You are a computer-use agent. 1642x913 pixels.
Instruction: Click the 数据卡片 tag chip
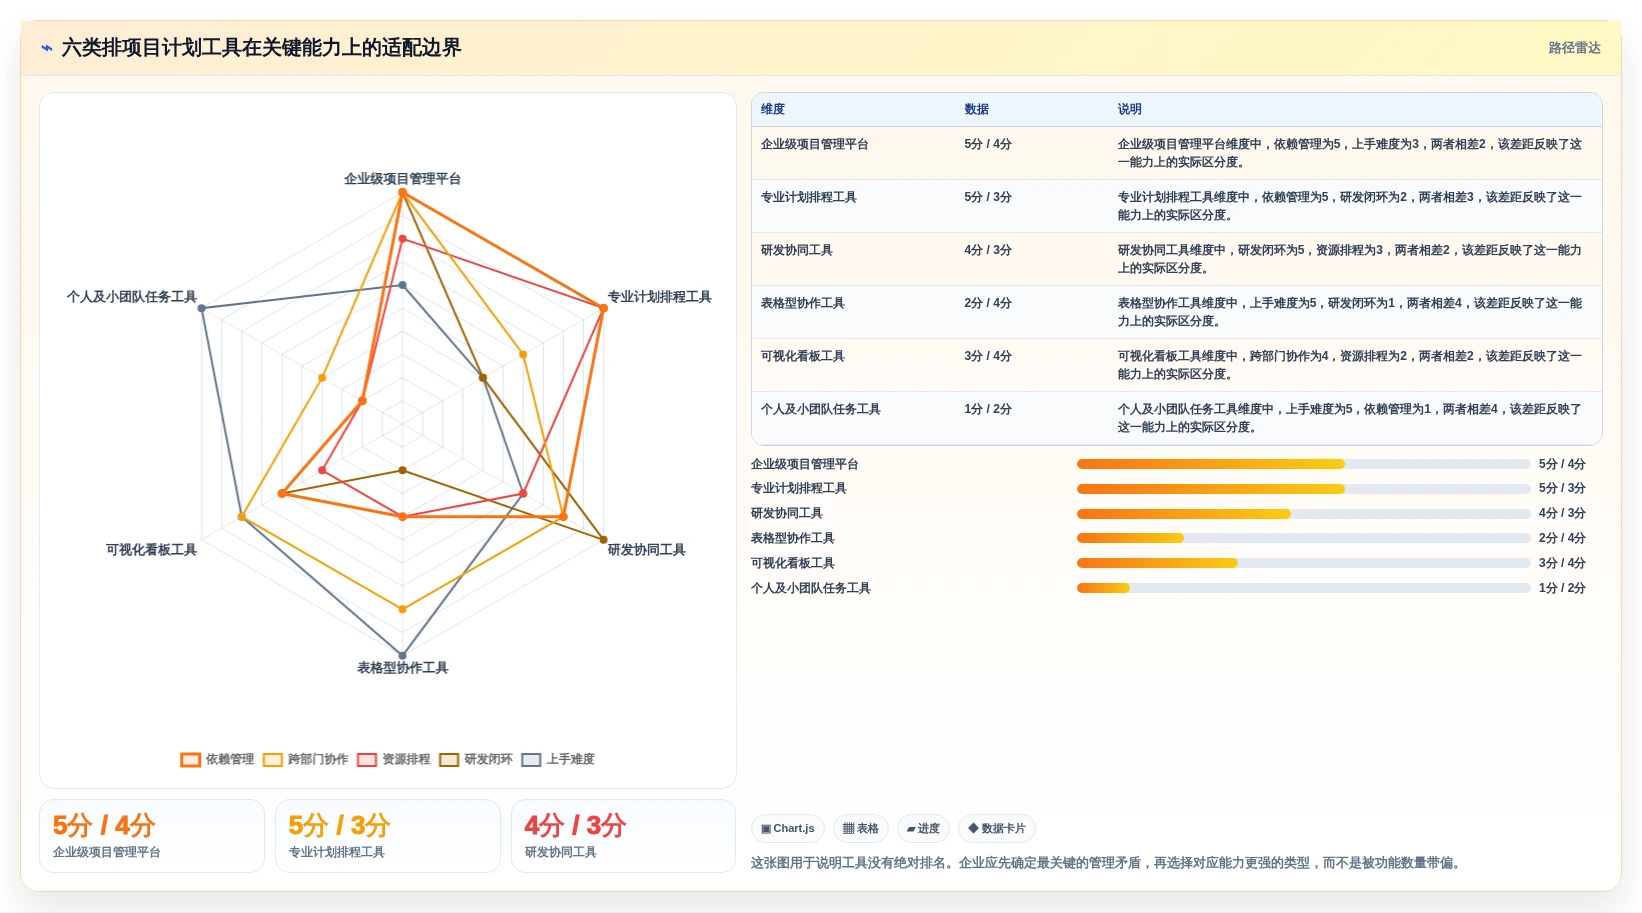pos(997,828)
